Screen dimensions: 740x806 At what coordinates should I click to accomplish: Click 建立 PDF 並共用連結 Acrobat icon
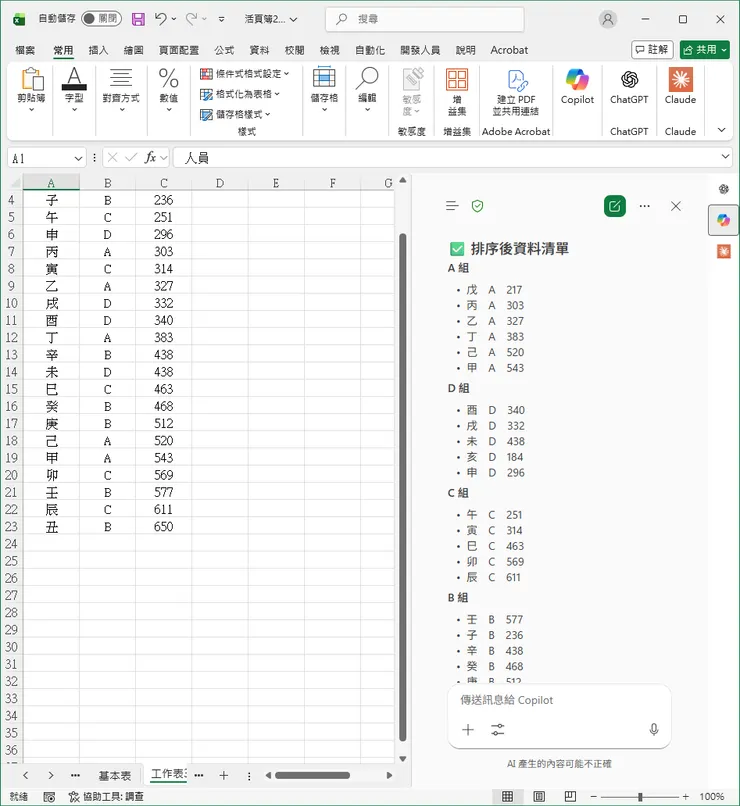pyautogui.click(x=516, y=93)
